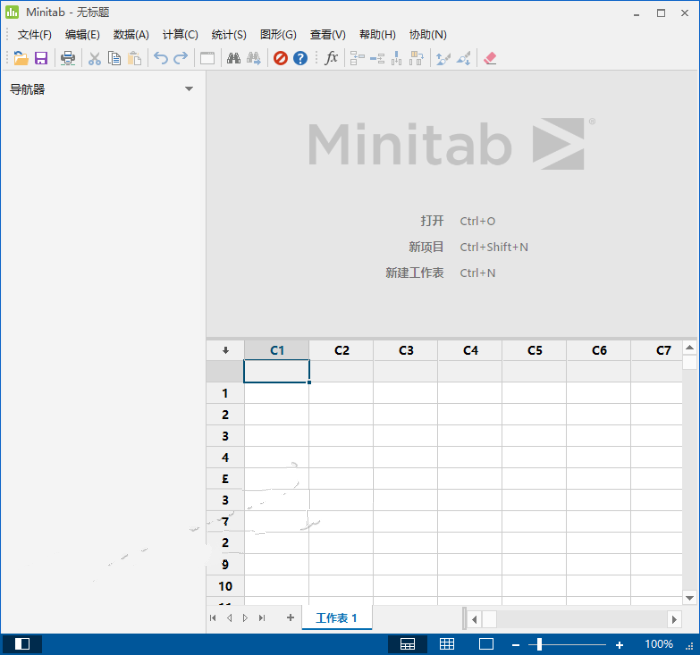
Task: Paste with the clipboard toolbar icon
Action: pos(134,58)
